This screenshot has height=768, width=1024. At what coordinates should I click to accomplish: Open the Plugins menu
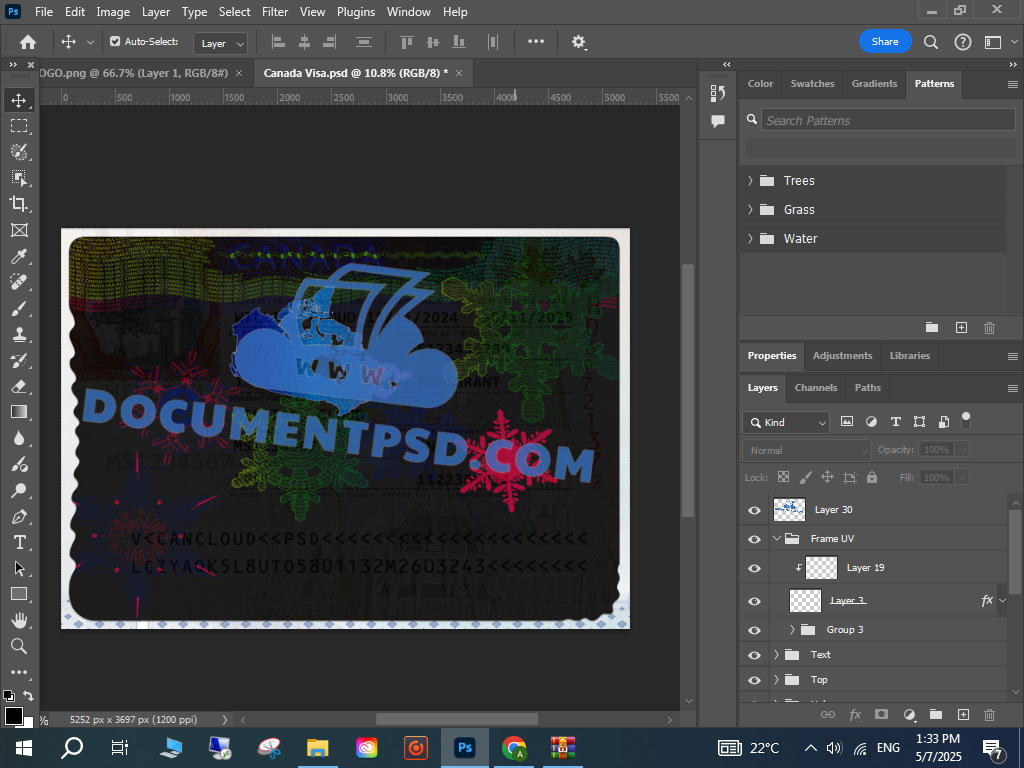pos(356,12)
